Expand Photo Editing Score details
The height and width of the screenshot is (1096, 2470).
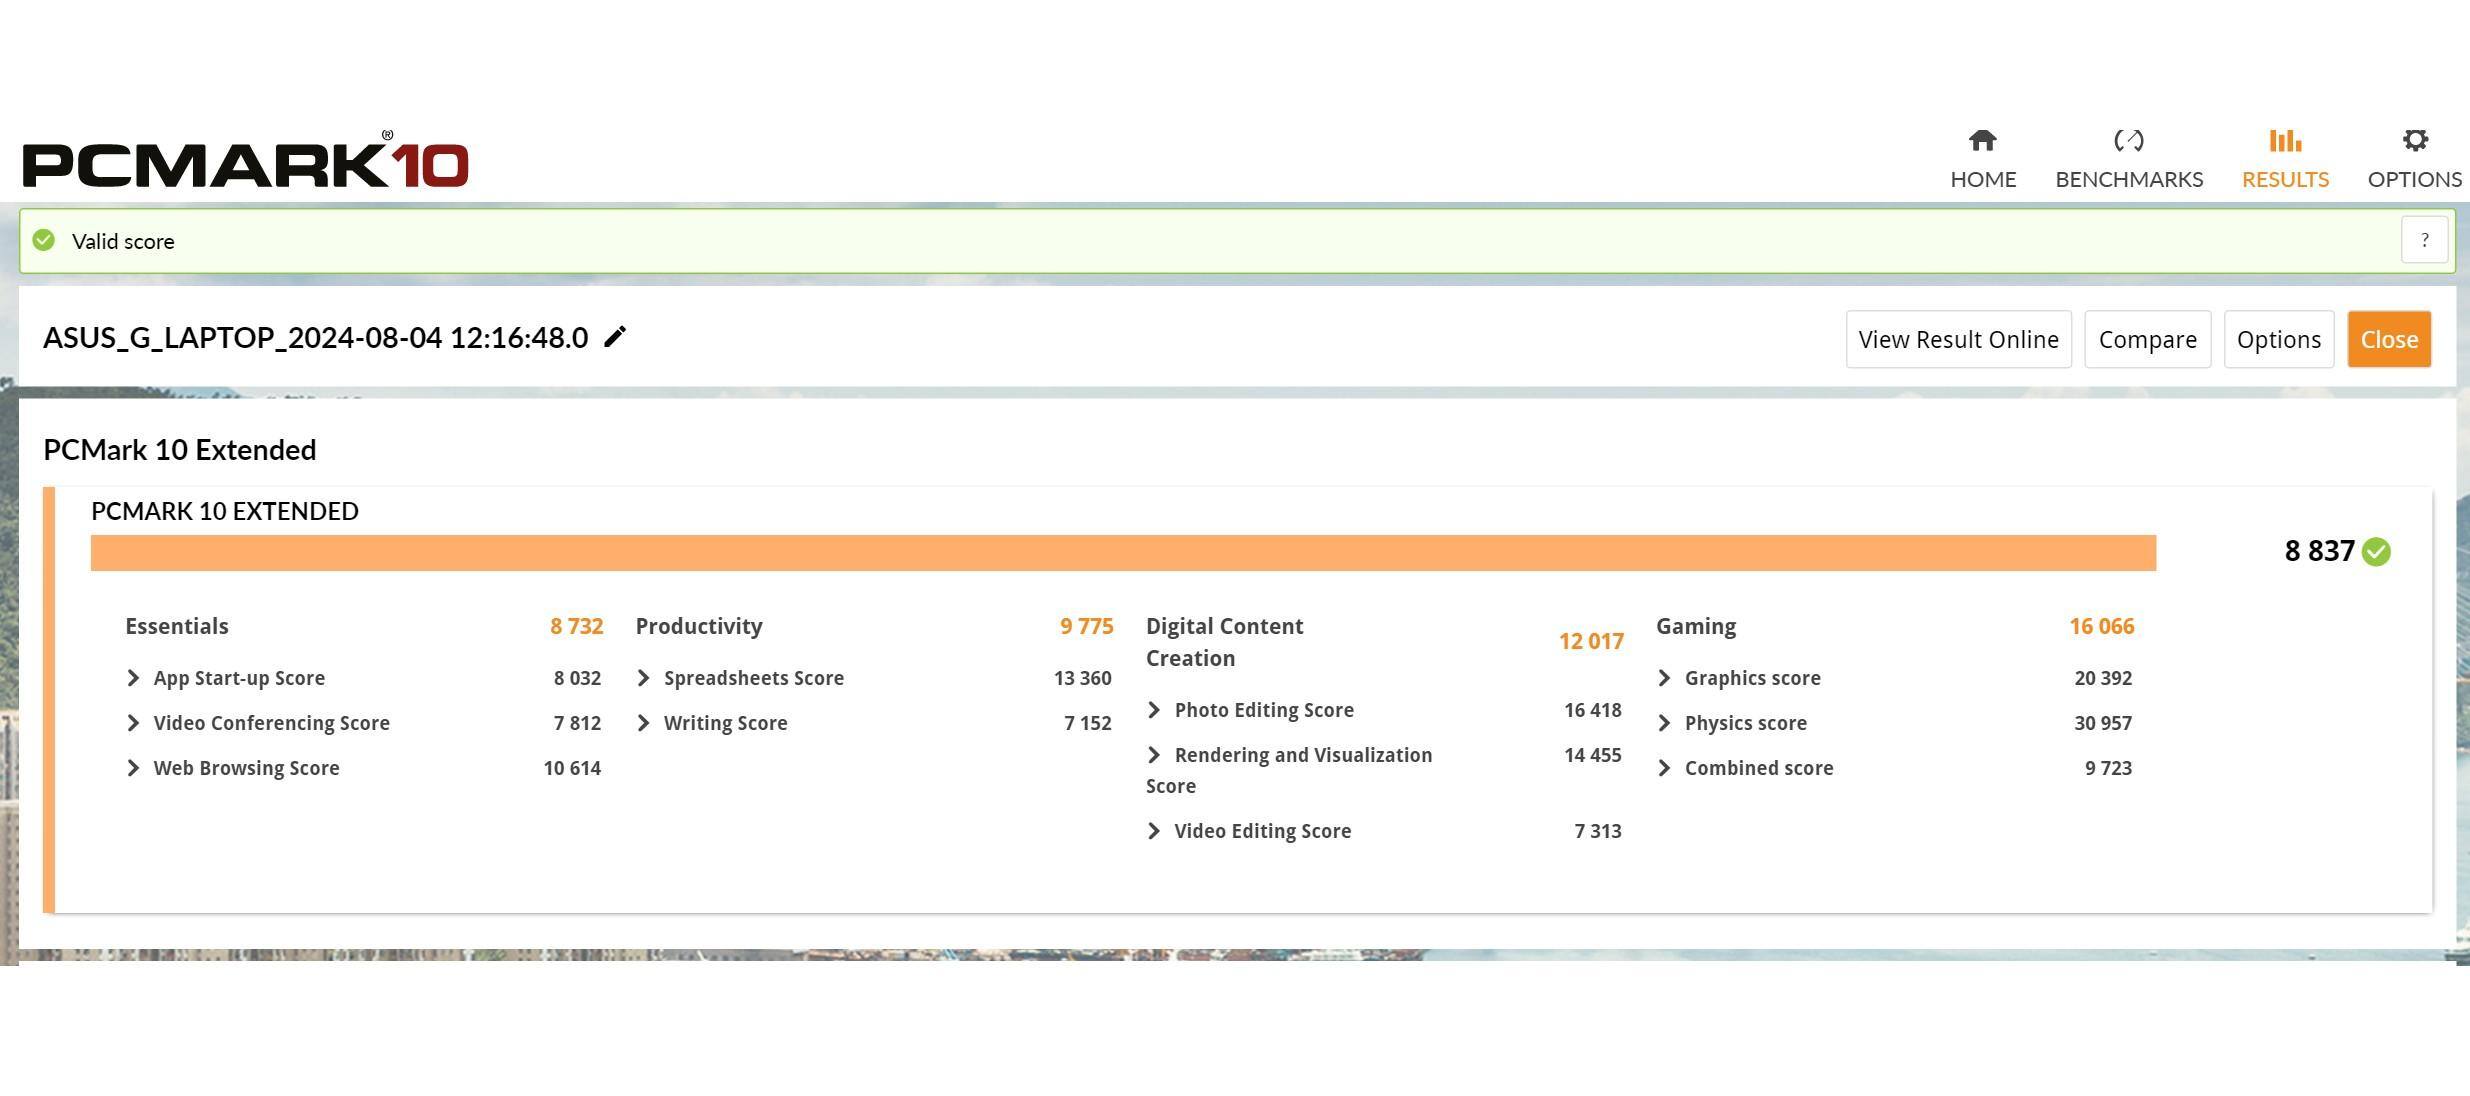[1154, 710]
